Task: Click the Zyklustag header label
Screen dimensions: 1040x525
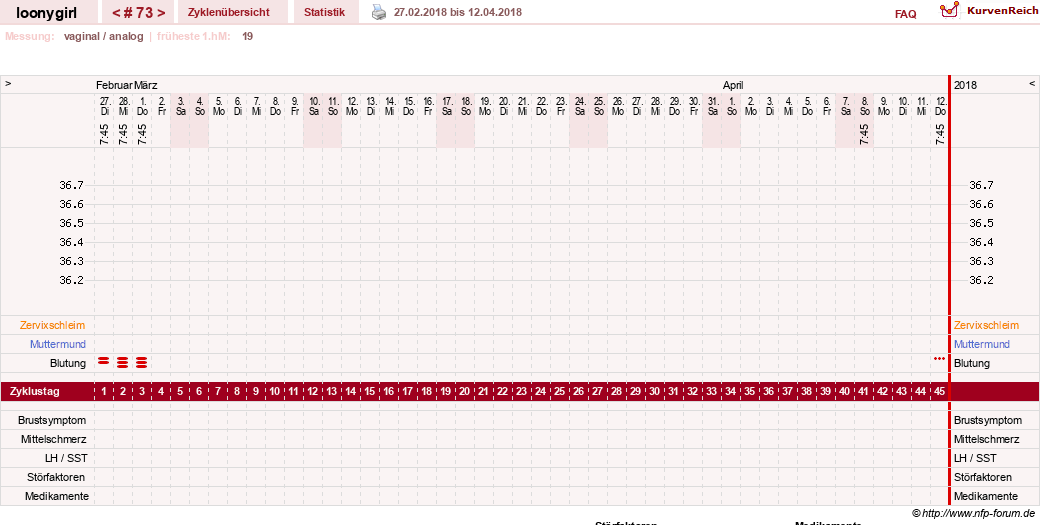Action: (x=34, y=392)
